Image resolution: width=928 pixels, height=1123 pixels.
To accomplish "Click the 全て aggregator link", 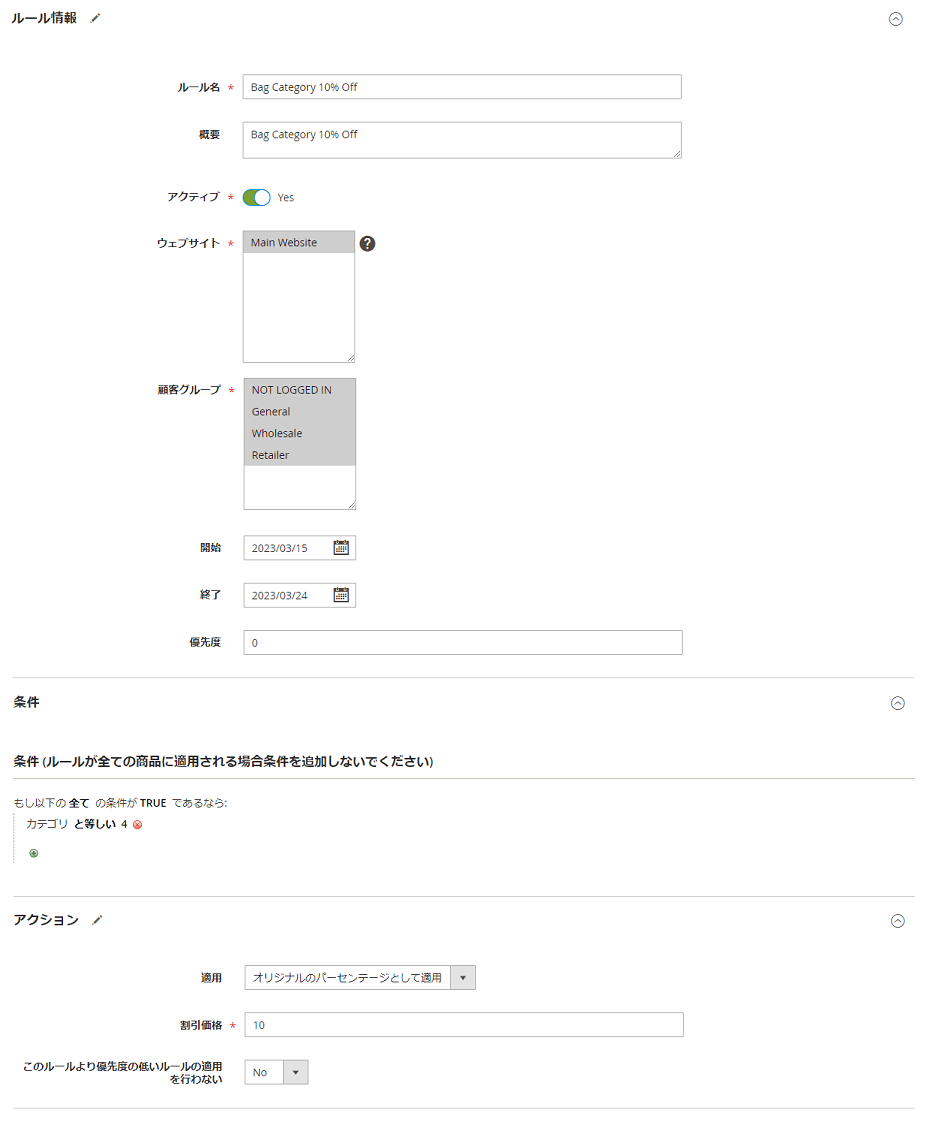I will (79, 803).
